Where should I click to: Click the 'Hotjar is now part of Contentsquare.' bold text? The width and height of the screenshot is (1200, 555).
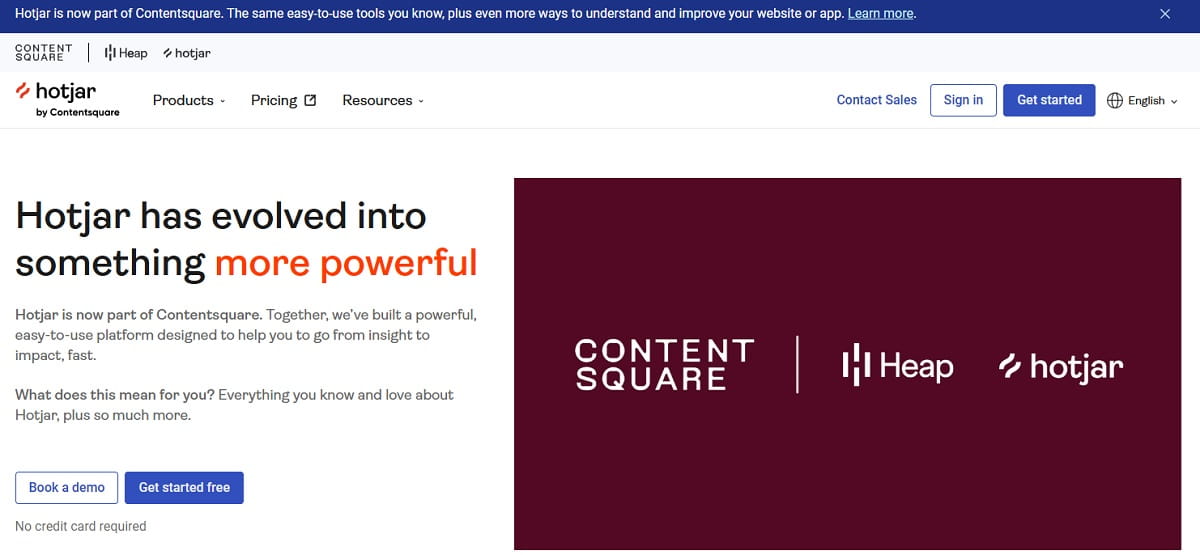point(139,315)
